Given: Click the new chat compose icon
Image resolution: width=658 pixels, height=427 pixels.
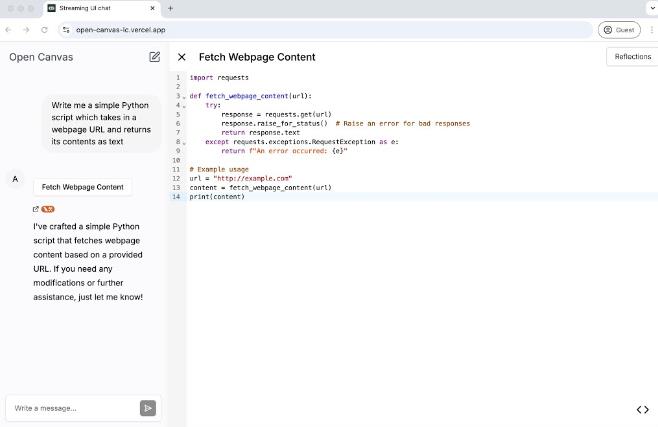Looking at the screenshot, I should [154, 57].
